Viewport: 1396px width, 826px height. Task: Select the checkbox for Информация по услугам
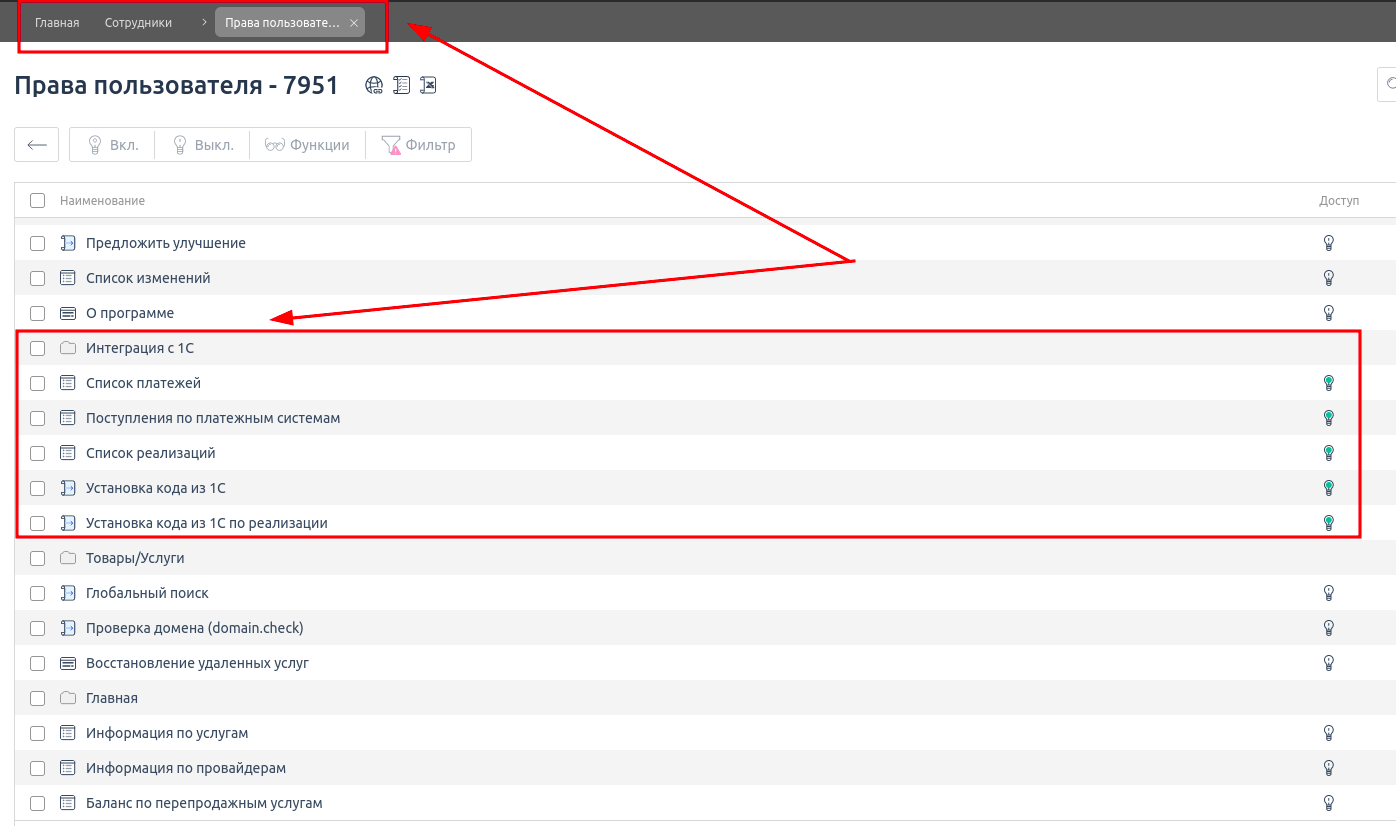click(x=38, y=733)
